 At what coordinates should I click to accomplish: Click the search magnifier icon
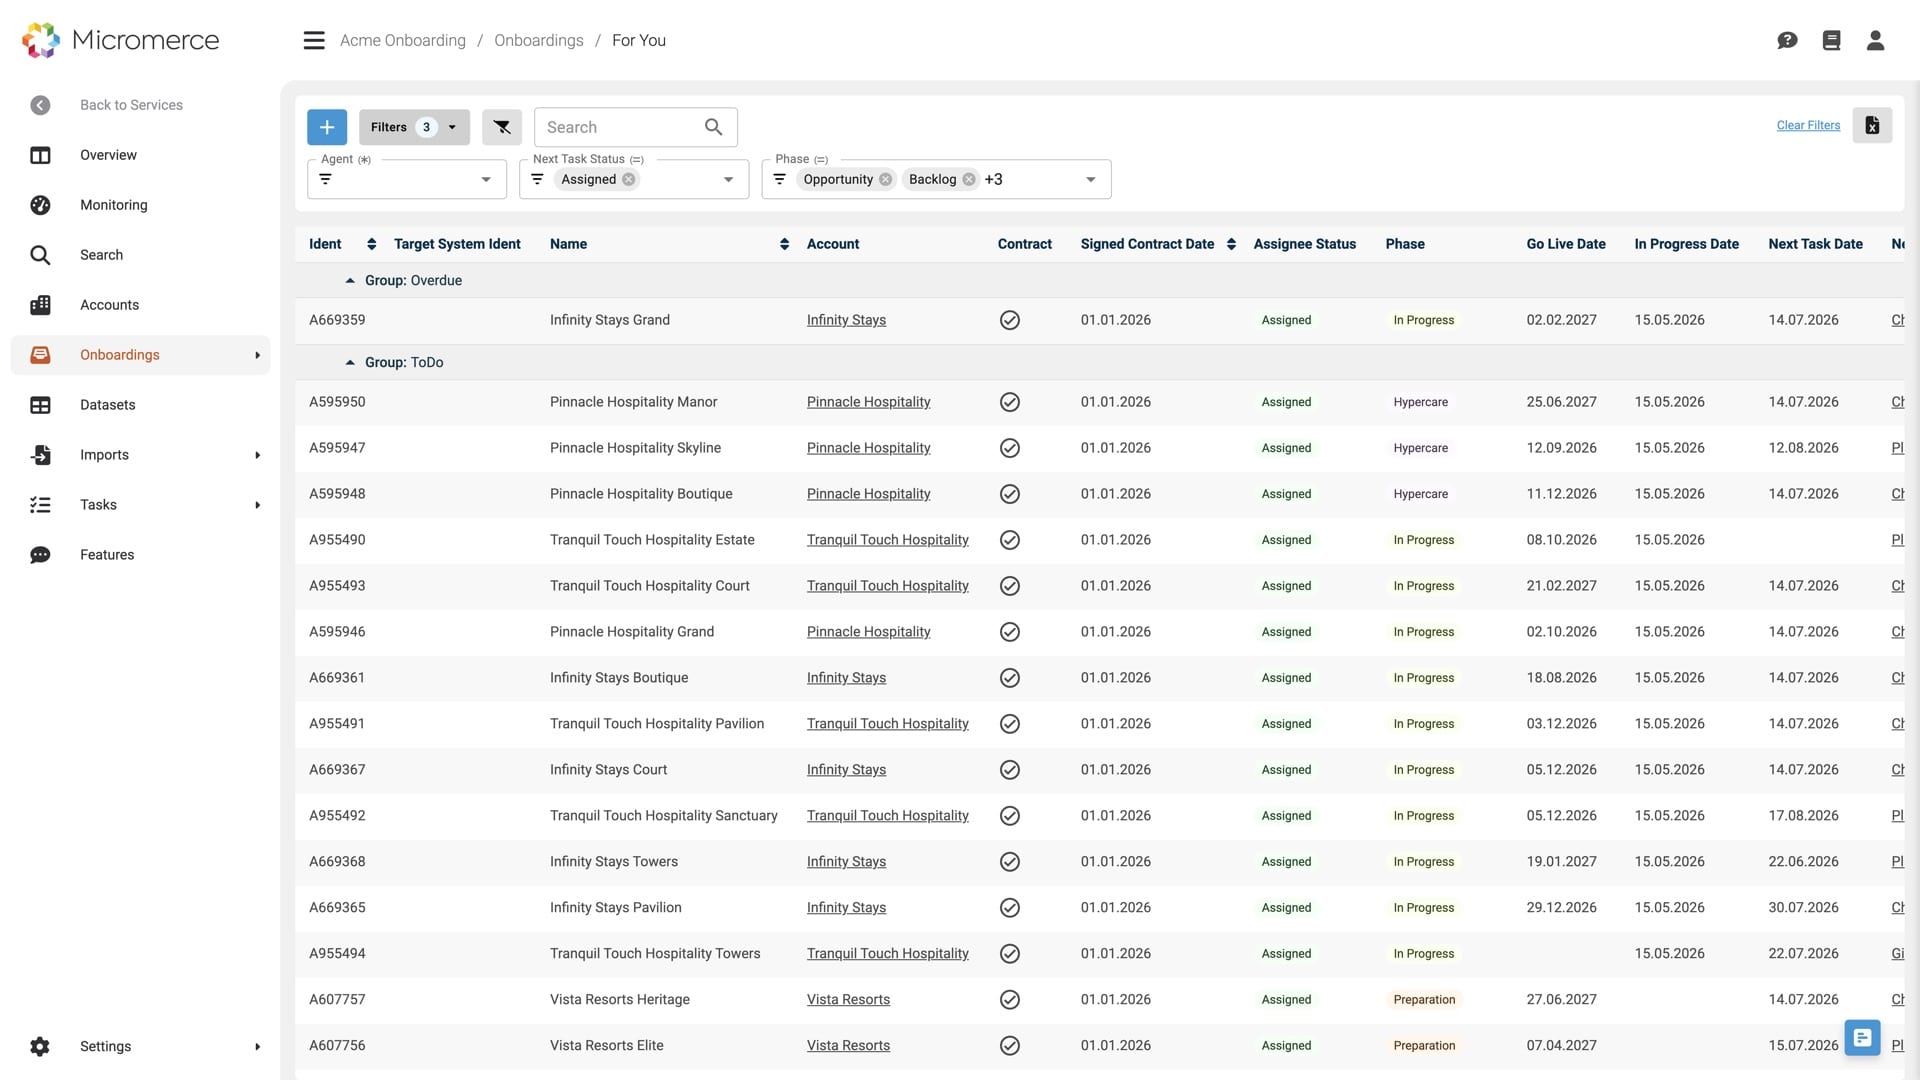coord(713,127)
